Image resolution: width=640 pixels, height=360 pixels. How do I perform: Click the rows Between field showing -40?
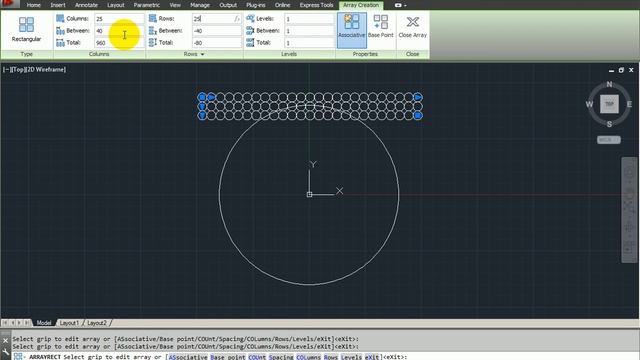[x=217, y=31]
